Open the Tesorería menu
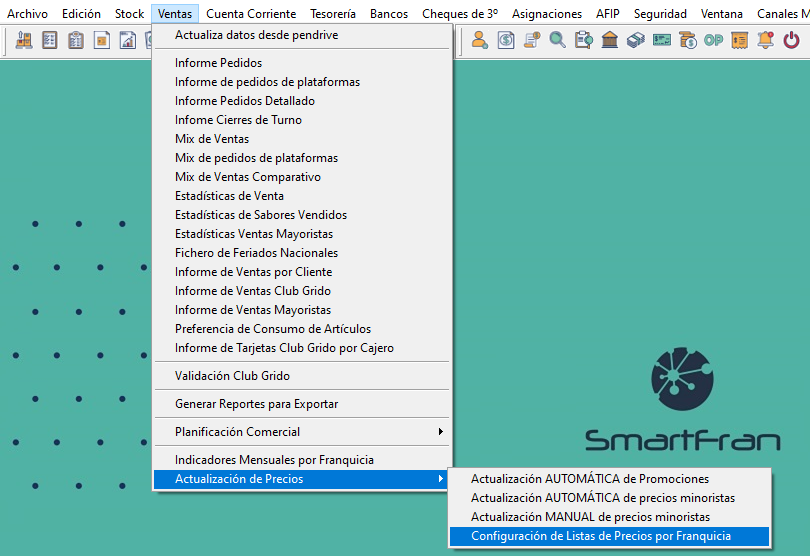Viewport: 810px width, 556px height. coord(333,14)
